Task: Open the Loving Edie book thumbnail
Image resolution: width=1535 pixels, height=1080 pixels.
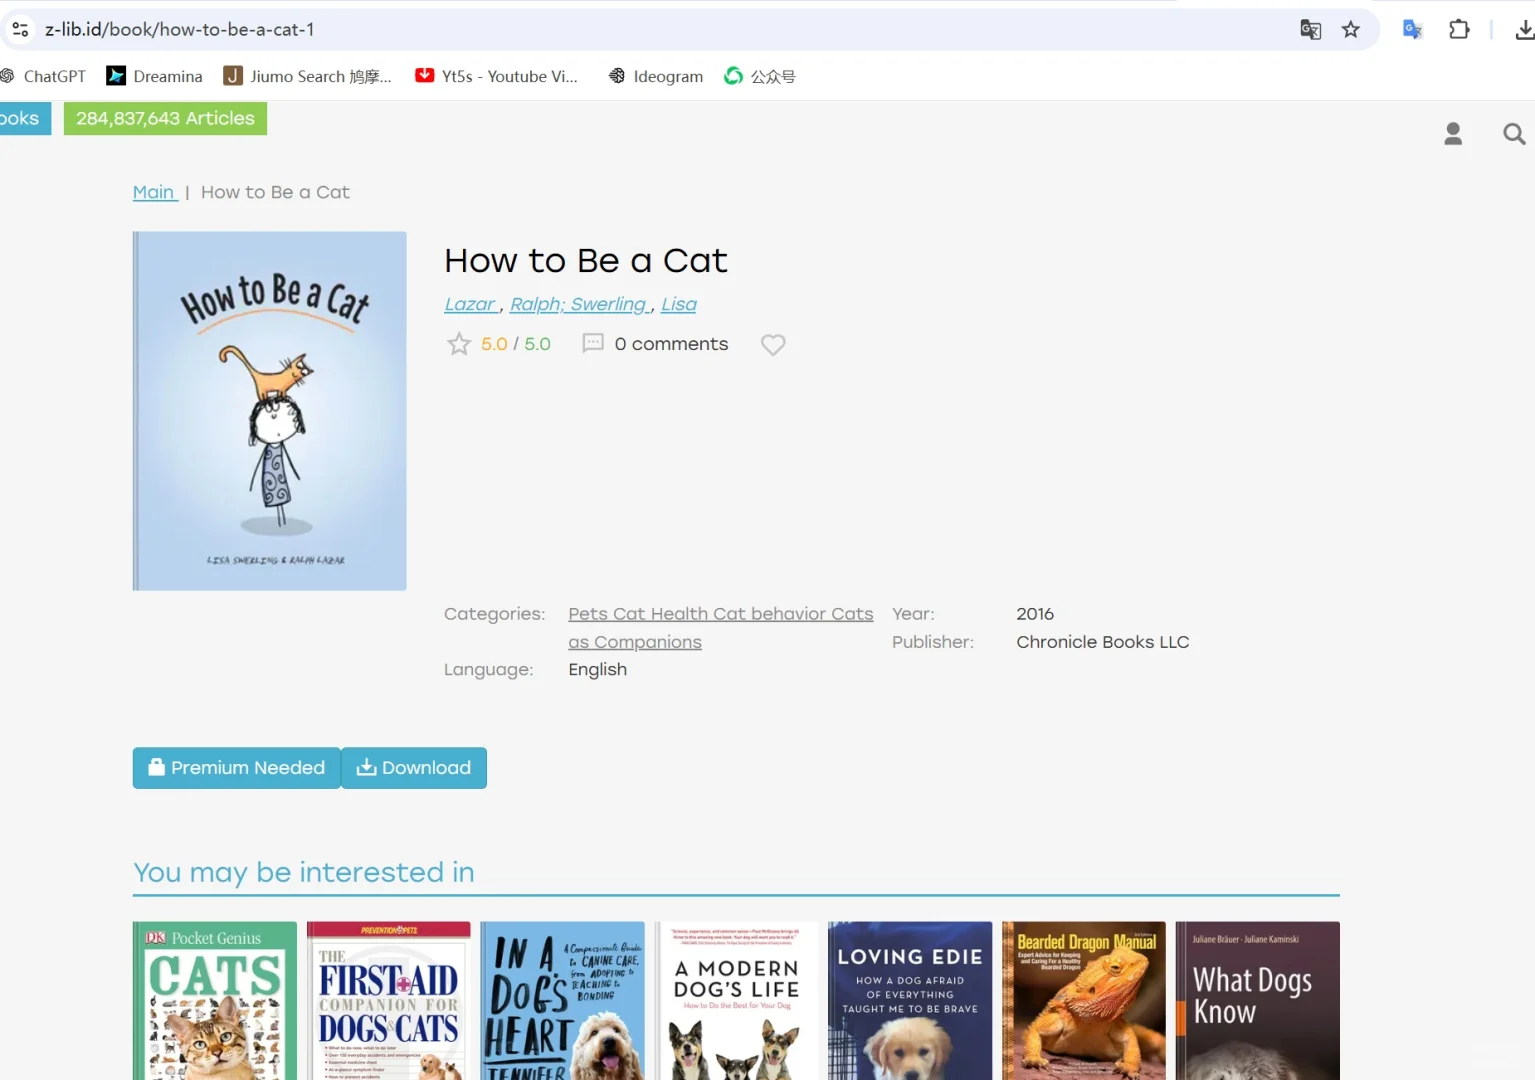Action: coord(910,1000)
